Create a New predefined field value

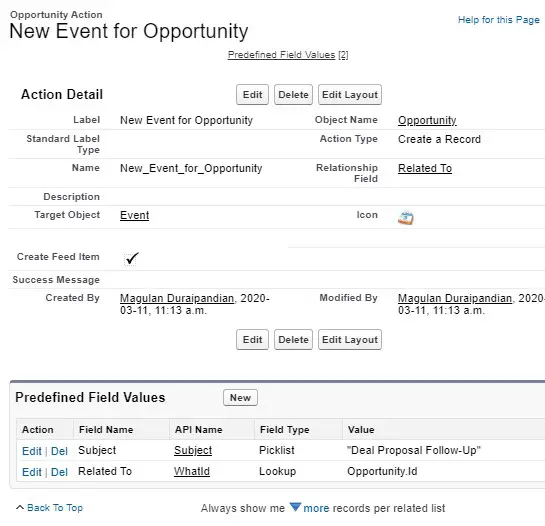click(240, 397)
